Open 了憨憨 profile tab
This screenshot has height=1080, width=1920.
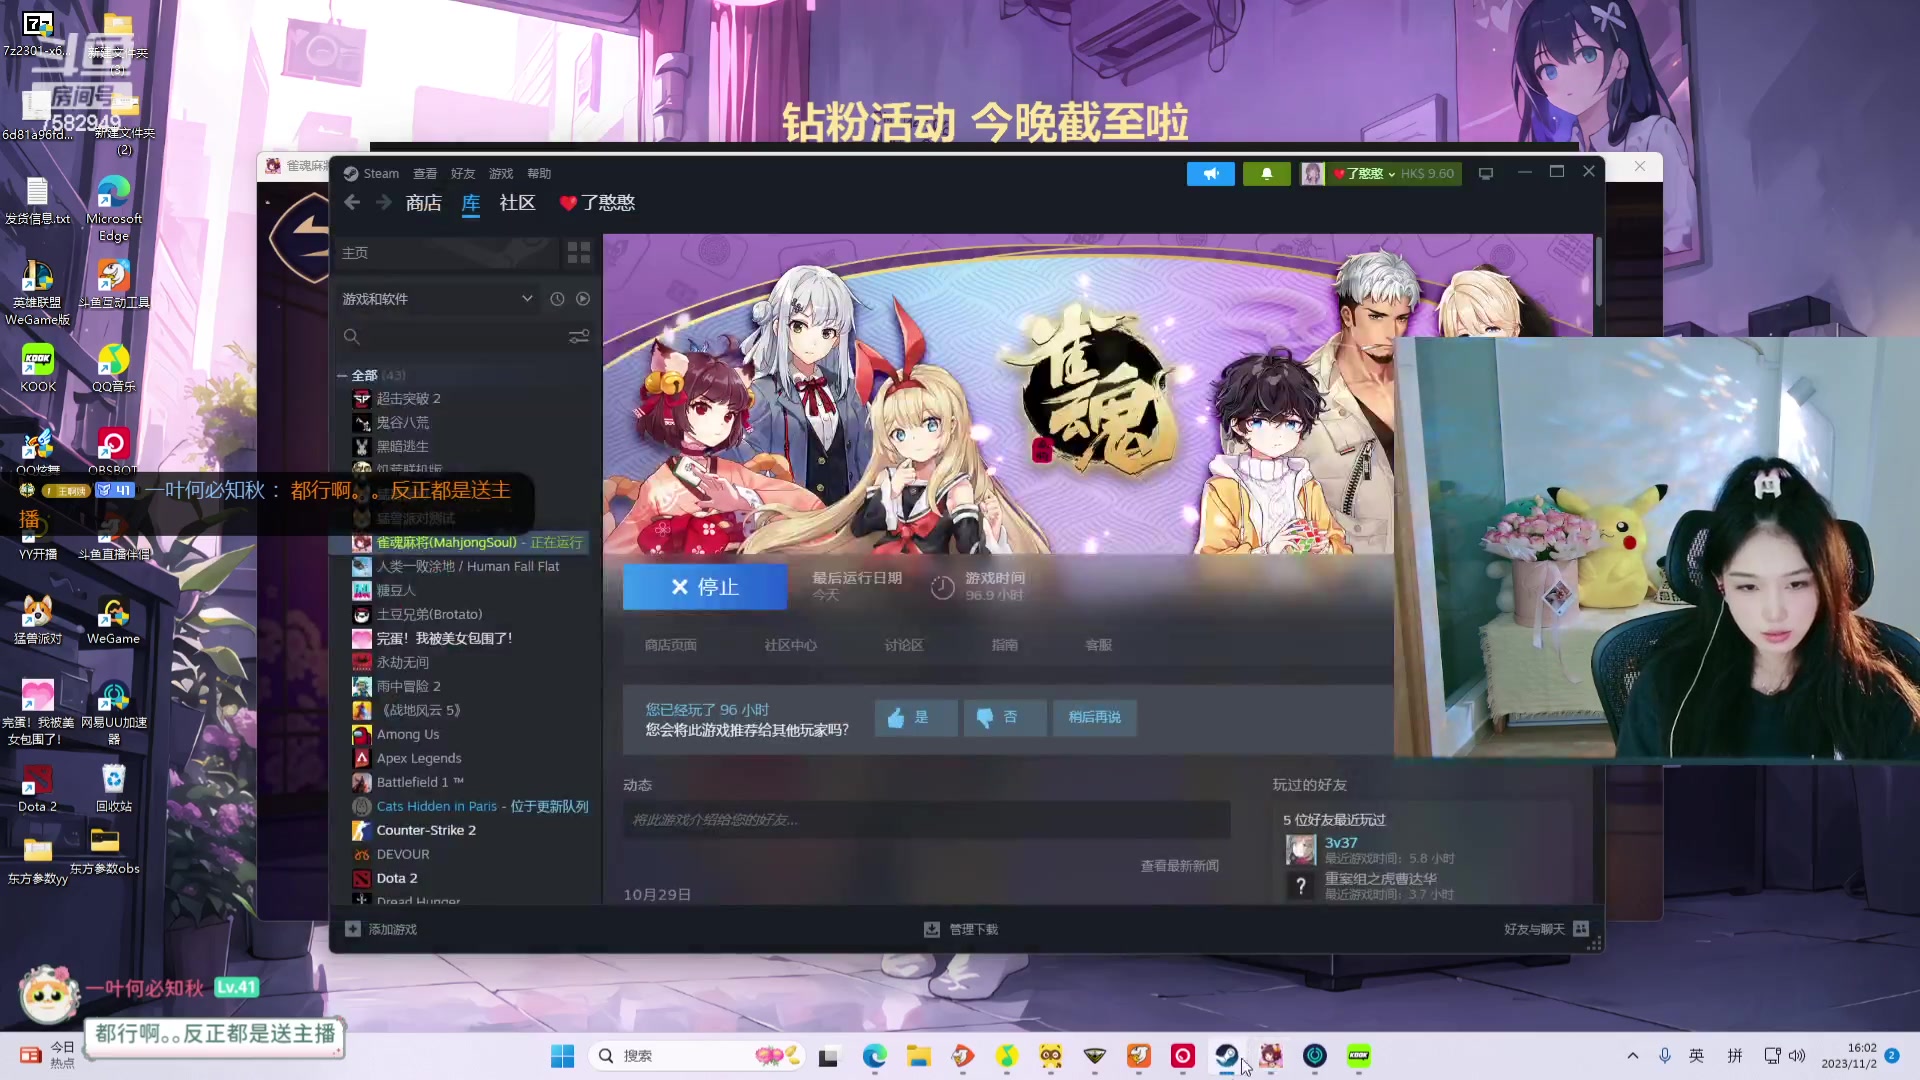pyautogui.click(x=598, y=203)
